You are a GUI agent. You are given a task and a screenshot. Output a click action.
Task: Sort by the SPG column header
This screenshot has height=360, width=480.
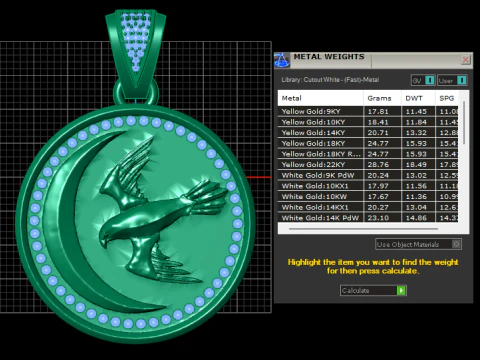(447, 98)
